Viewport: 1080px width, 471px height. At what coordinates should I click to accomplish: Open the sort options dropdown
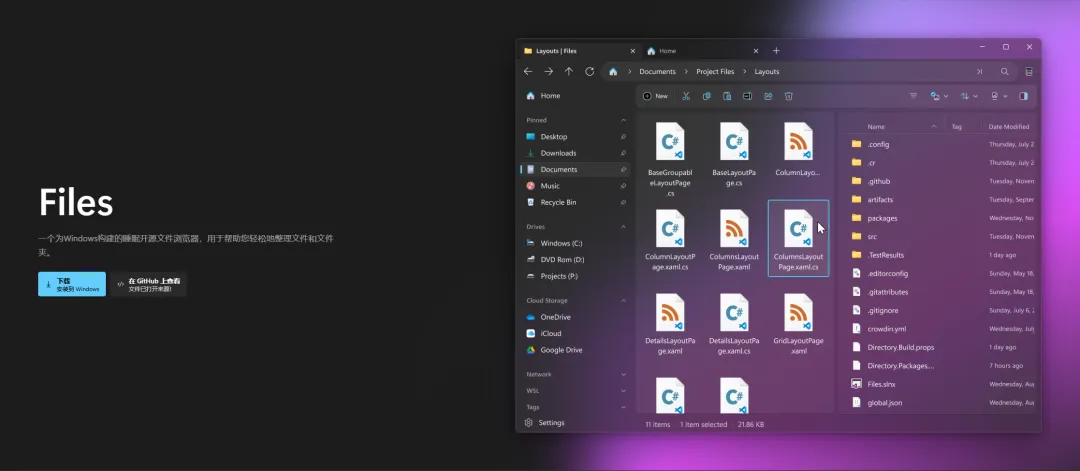click(x=969, y=96)
